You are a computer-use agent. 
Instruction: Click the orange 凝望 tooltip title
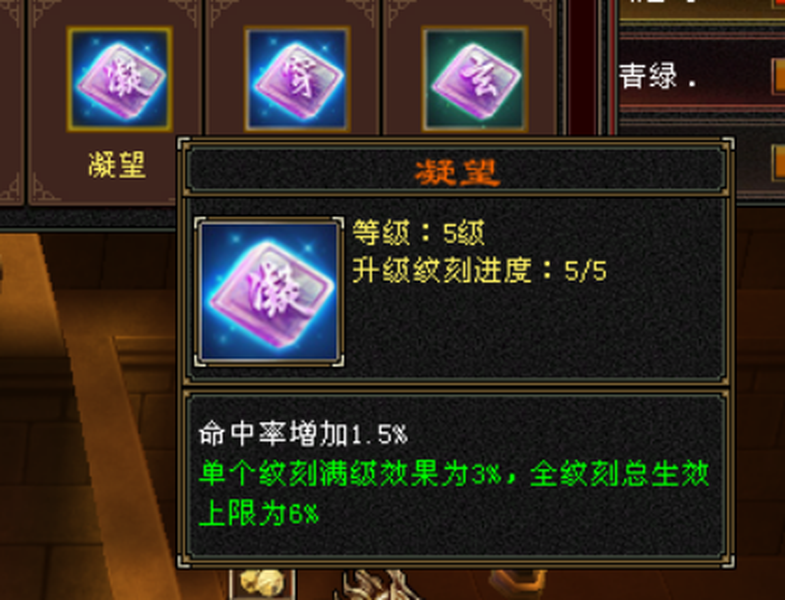[x=457, y=173]
